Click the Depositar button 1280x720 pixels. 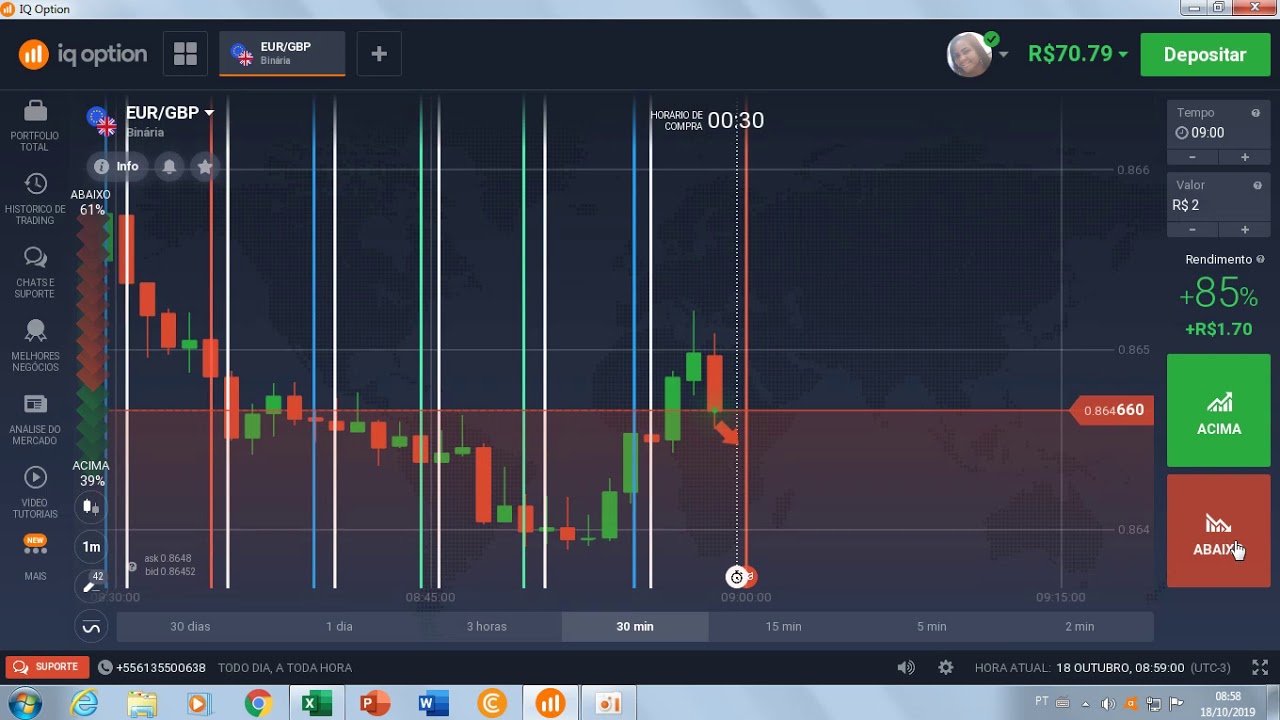pyautogui.click(x=1204, y=54)
